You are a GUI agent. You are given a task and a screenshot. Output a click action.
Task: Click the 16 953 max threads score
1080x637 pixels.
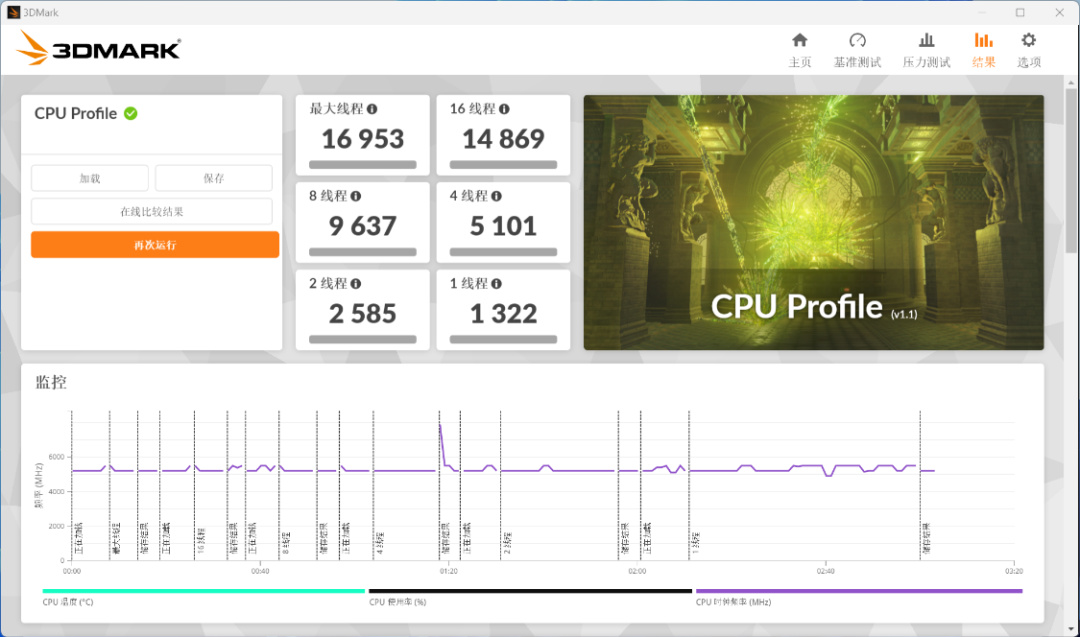tap(363, 139)
